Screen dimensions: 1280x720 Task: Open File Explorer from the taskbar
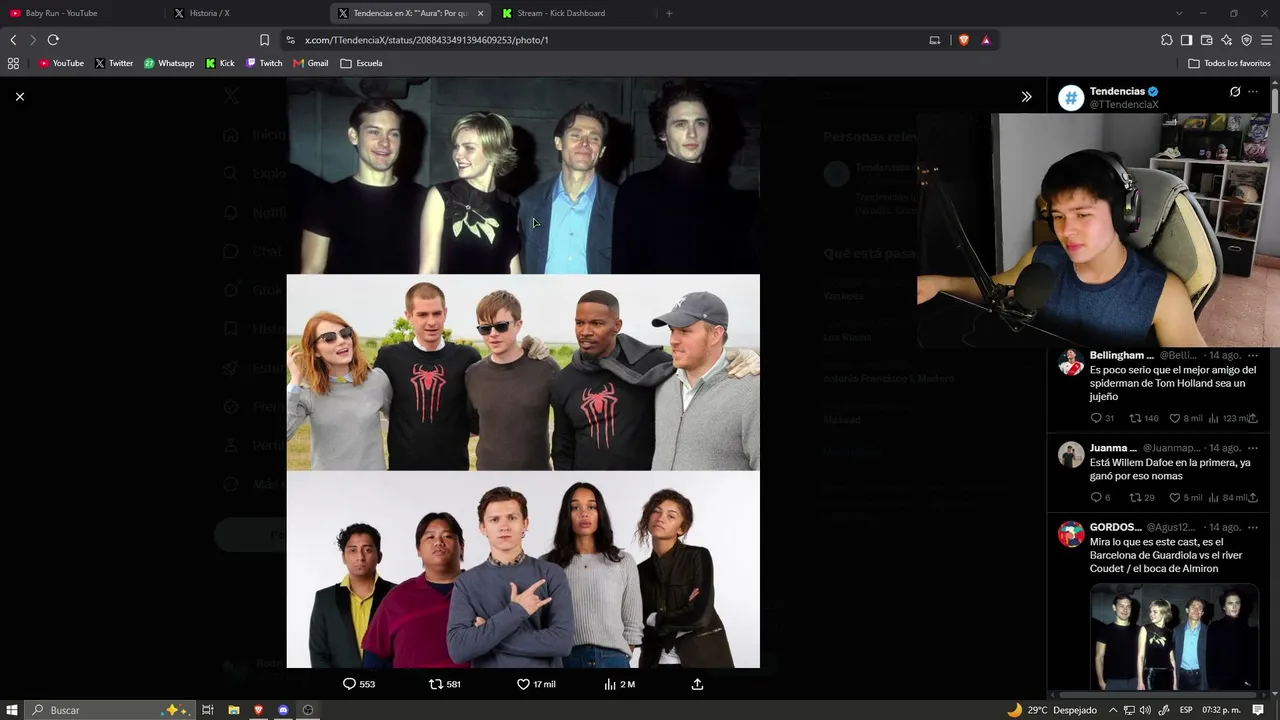[233, 710]
